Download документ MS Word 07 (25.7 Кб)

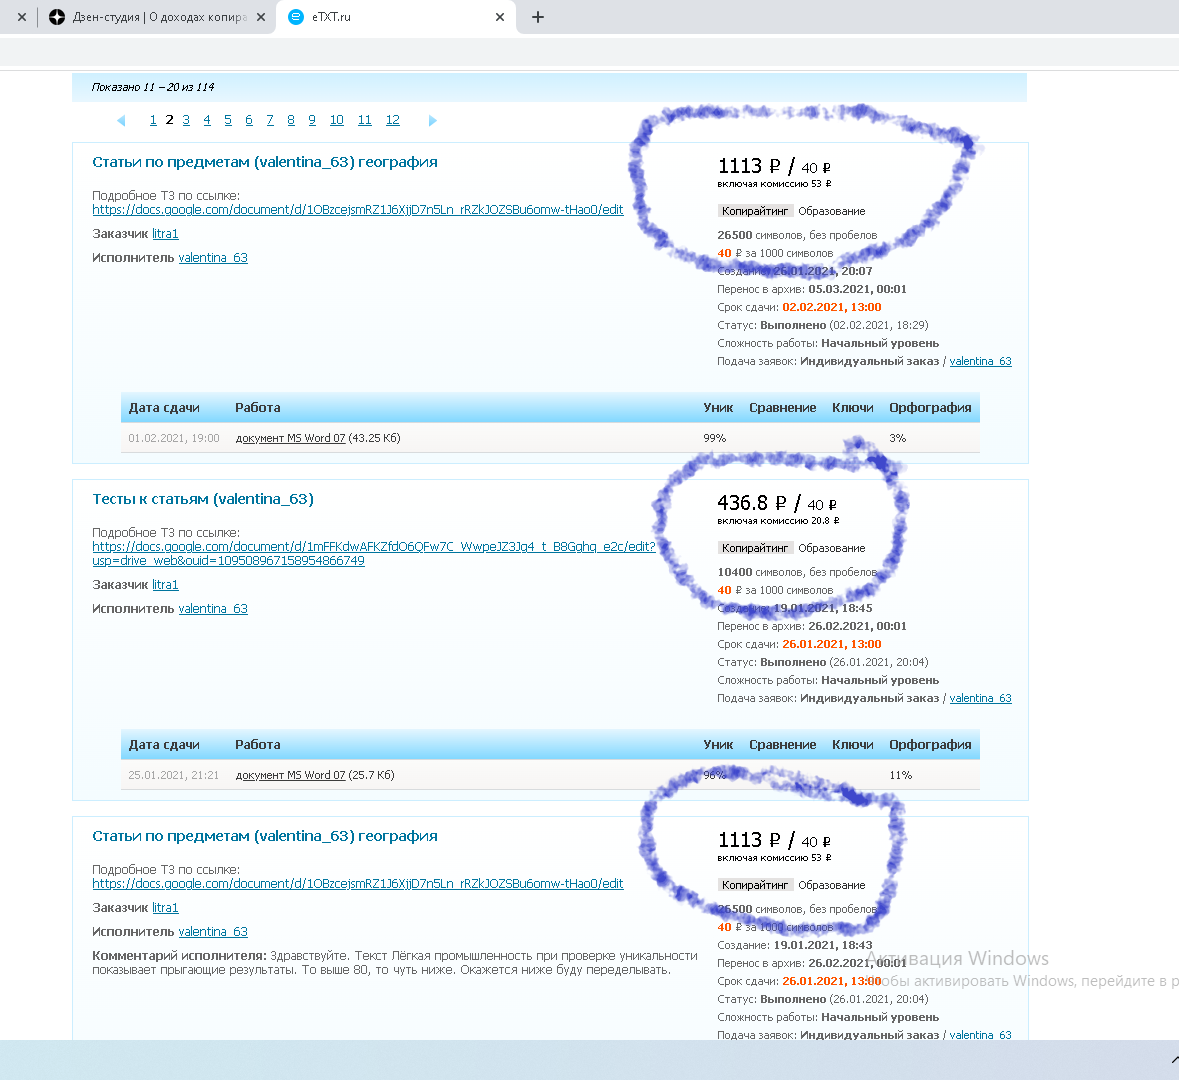(x=290, y=774)
